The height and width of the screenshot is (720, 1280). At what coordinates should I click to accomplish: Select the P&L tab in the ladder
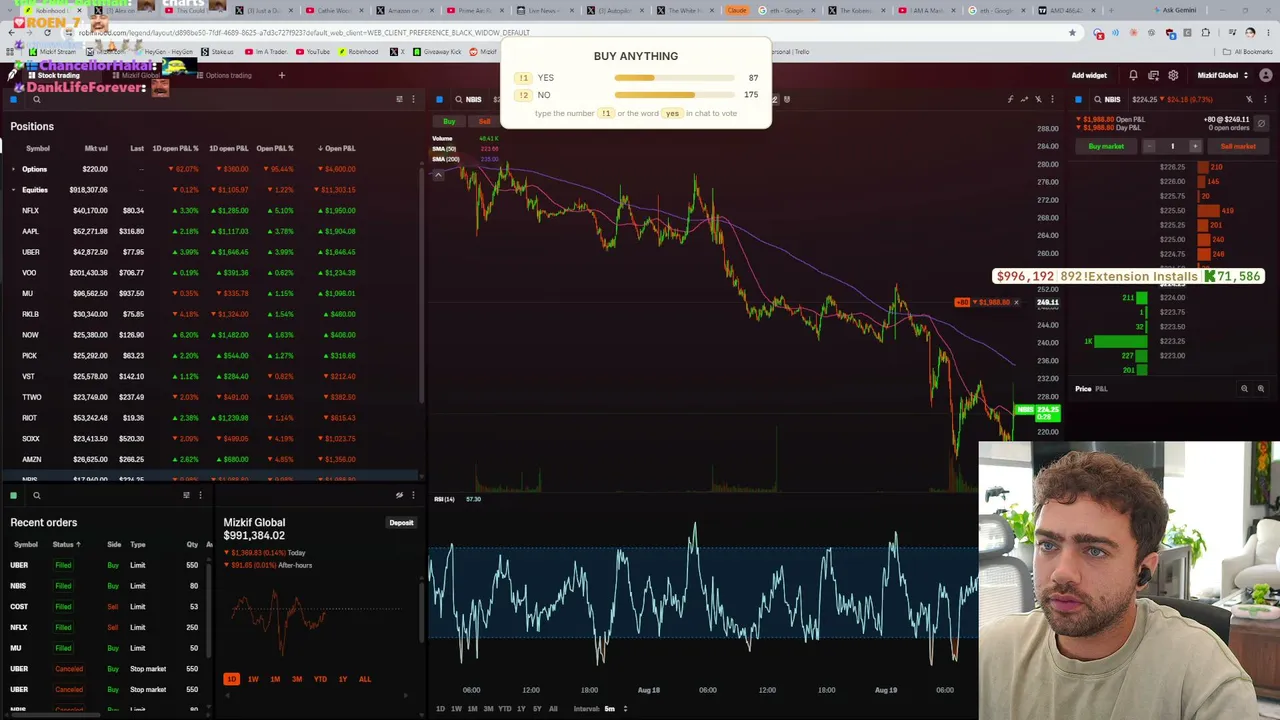[x=1101, y=388]
